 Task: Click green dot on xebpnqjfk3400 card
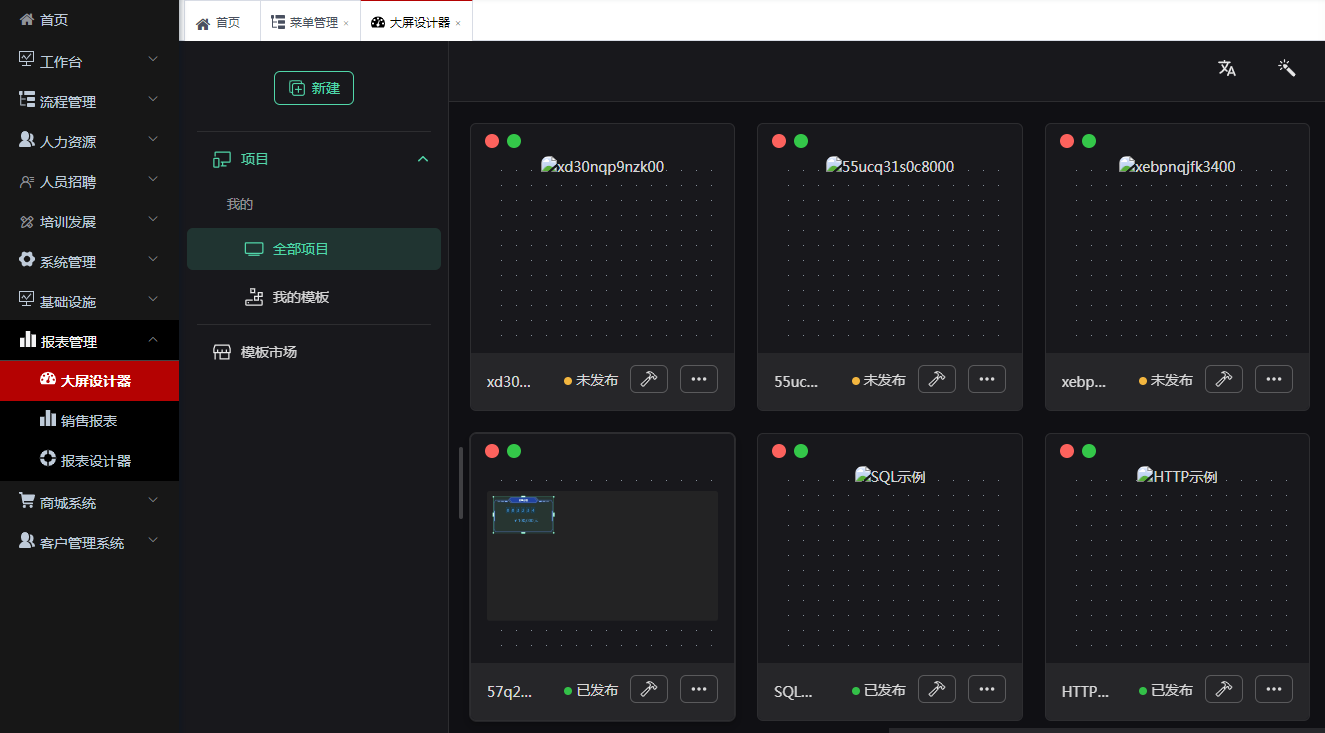[x=1089, y=141]
